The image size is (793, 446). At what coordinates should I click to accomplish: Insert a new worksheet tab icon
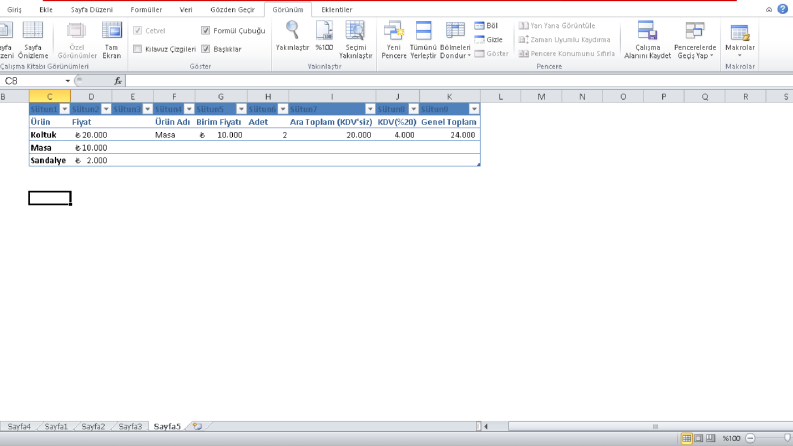(197, 426)
